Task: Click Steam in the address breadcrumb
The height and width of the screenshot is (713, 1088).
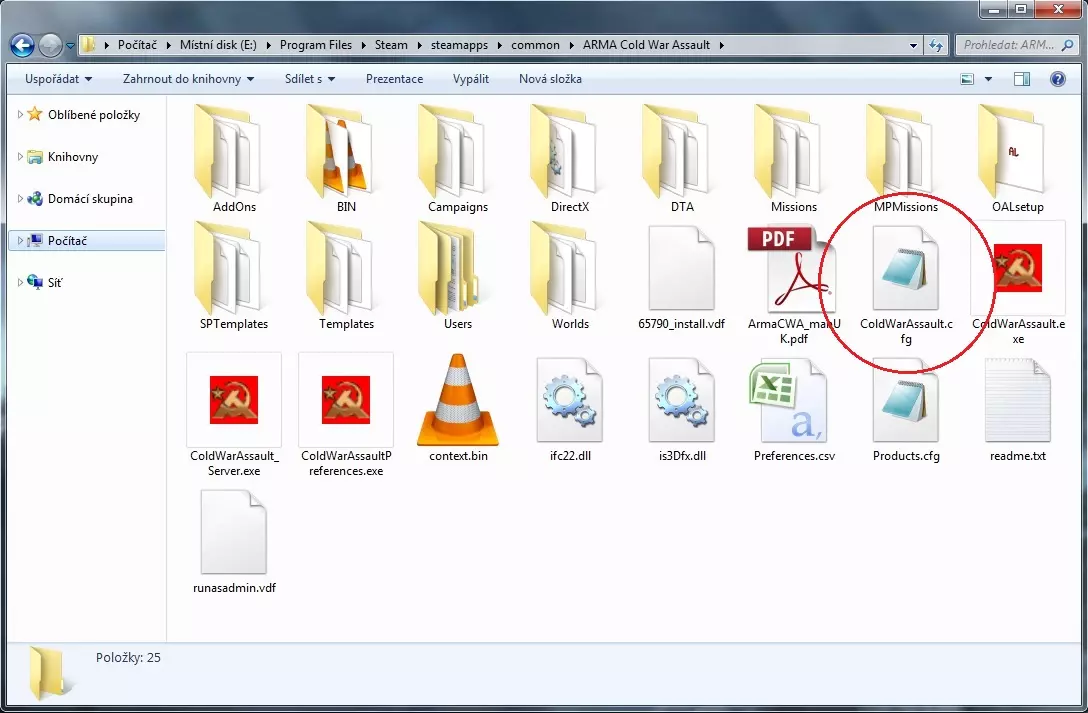Action: click(x=391, y=45)
